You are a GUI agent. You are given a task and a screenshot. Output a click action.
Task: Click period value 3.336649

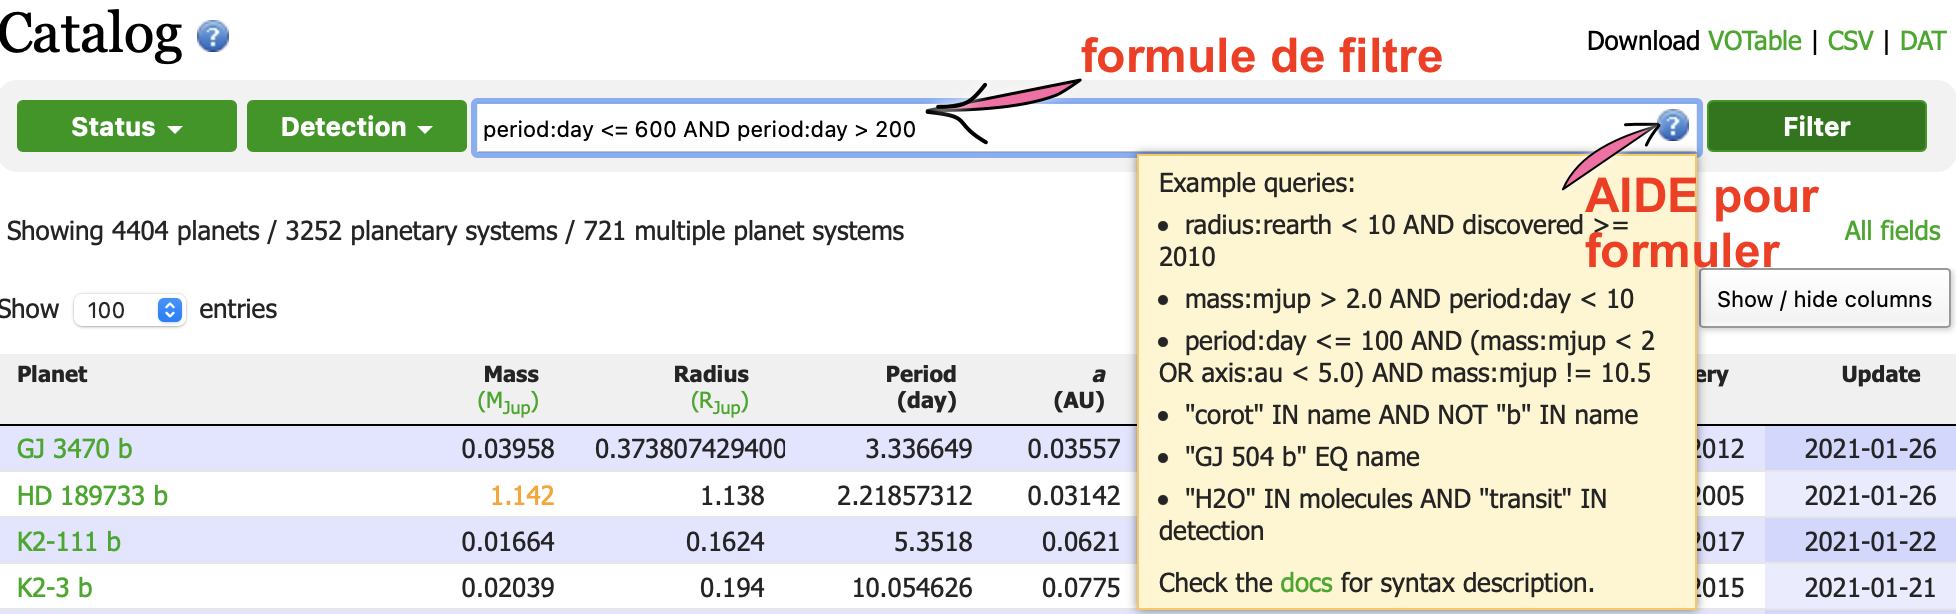click(919, 449)
